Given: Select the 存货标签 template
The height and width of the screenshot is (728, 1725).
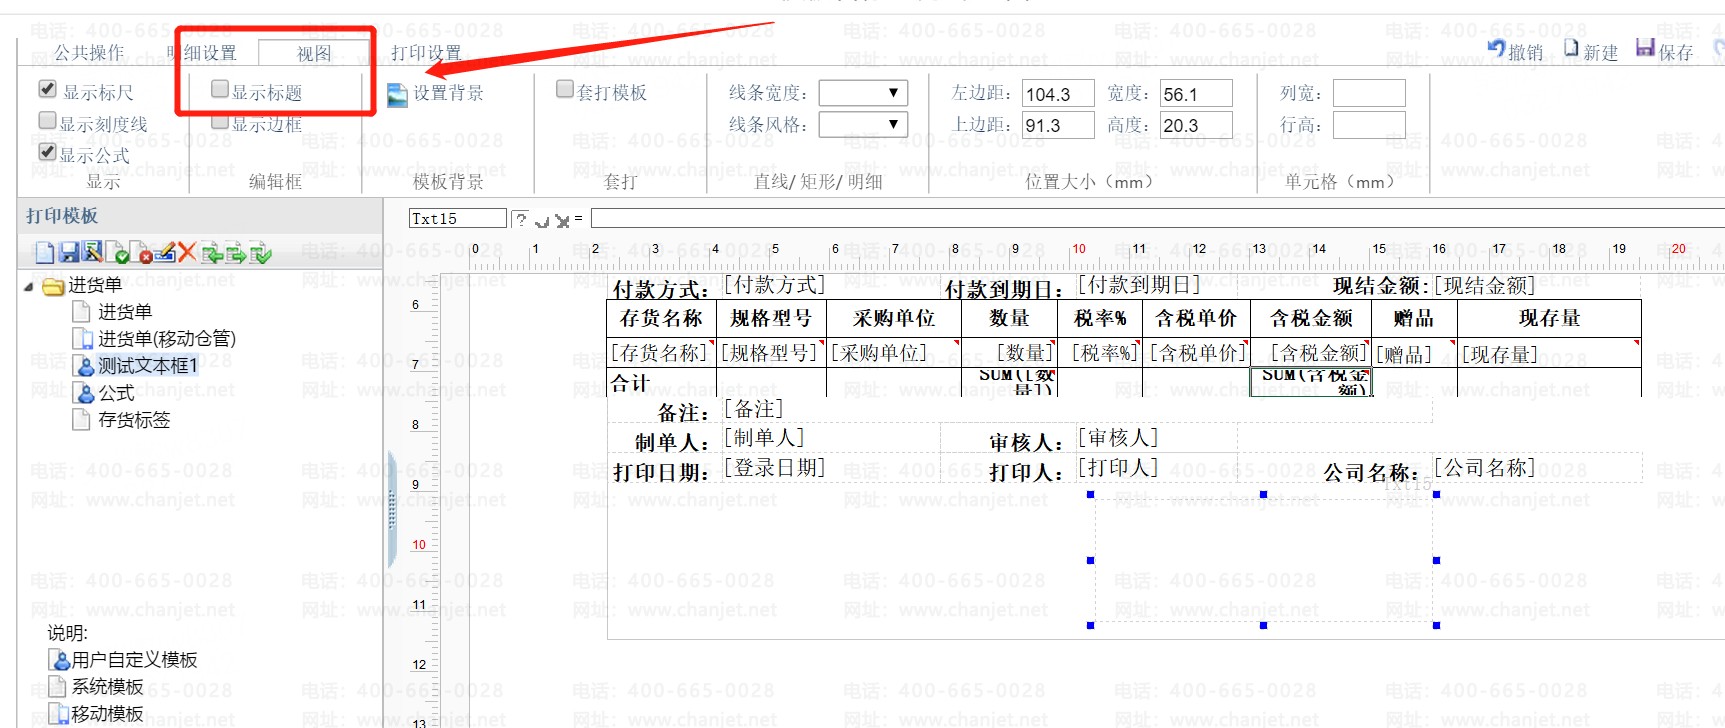Looking at the screenshot, I should tap(134, 420).
